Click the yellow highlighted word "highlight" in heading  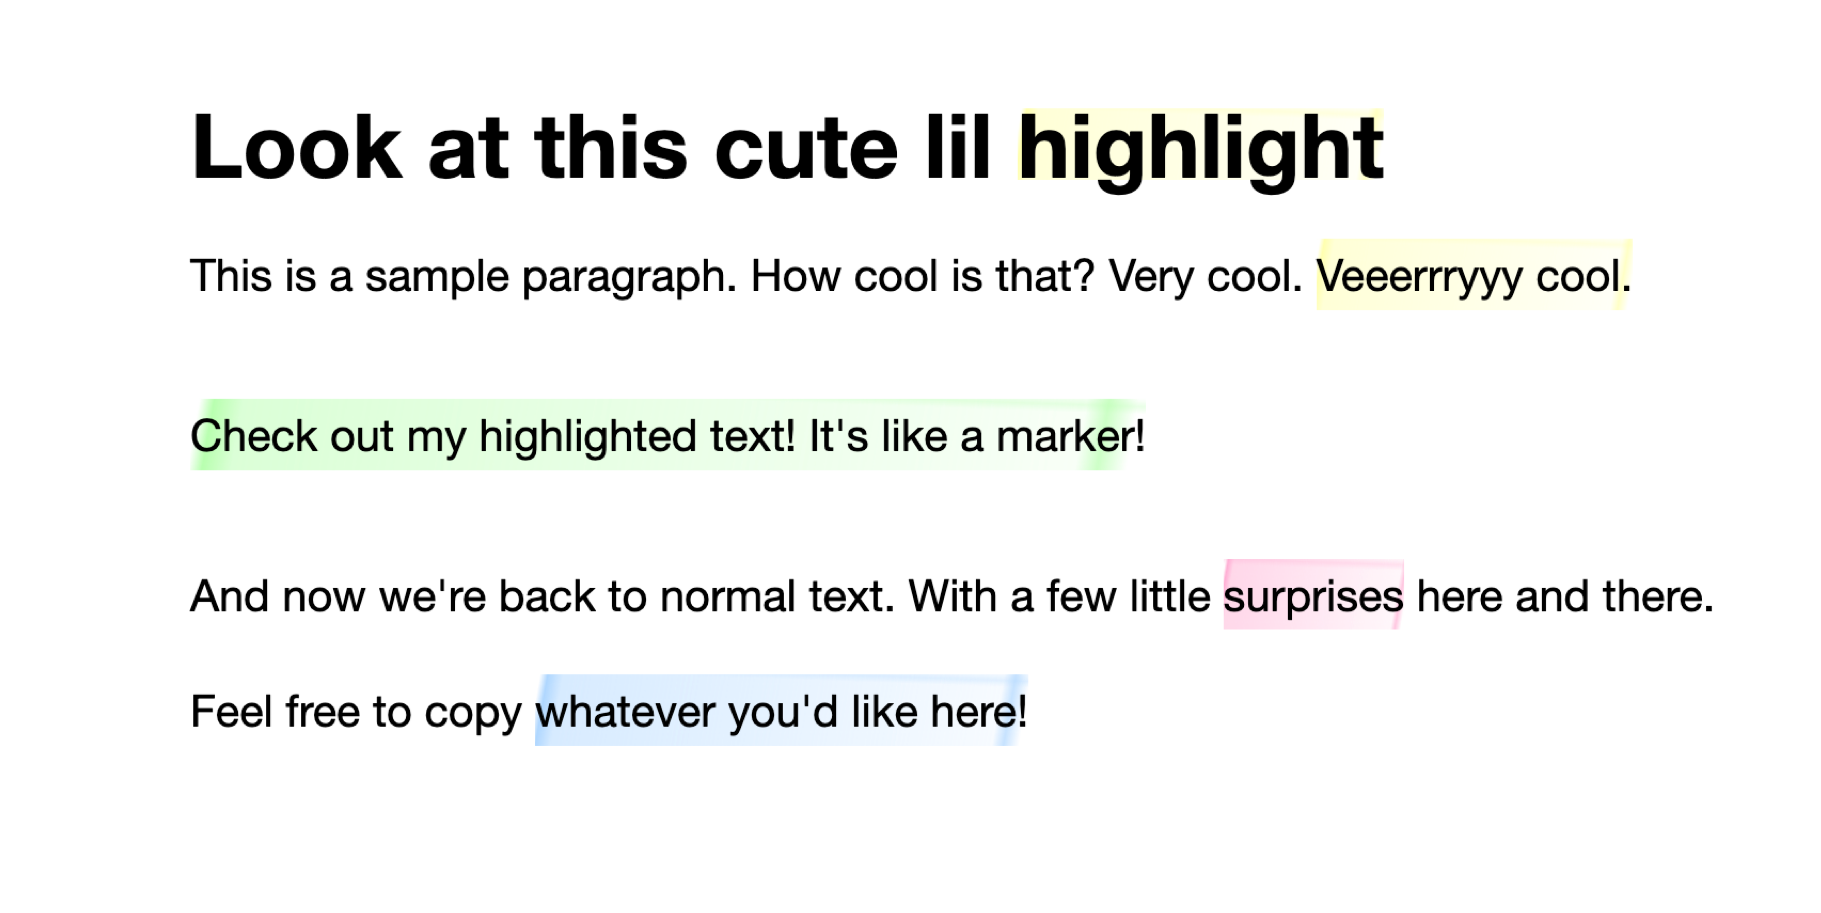pyautogui.click(x=1200, y=150)
